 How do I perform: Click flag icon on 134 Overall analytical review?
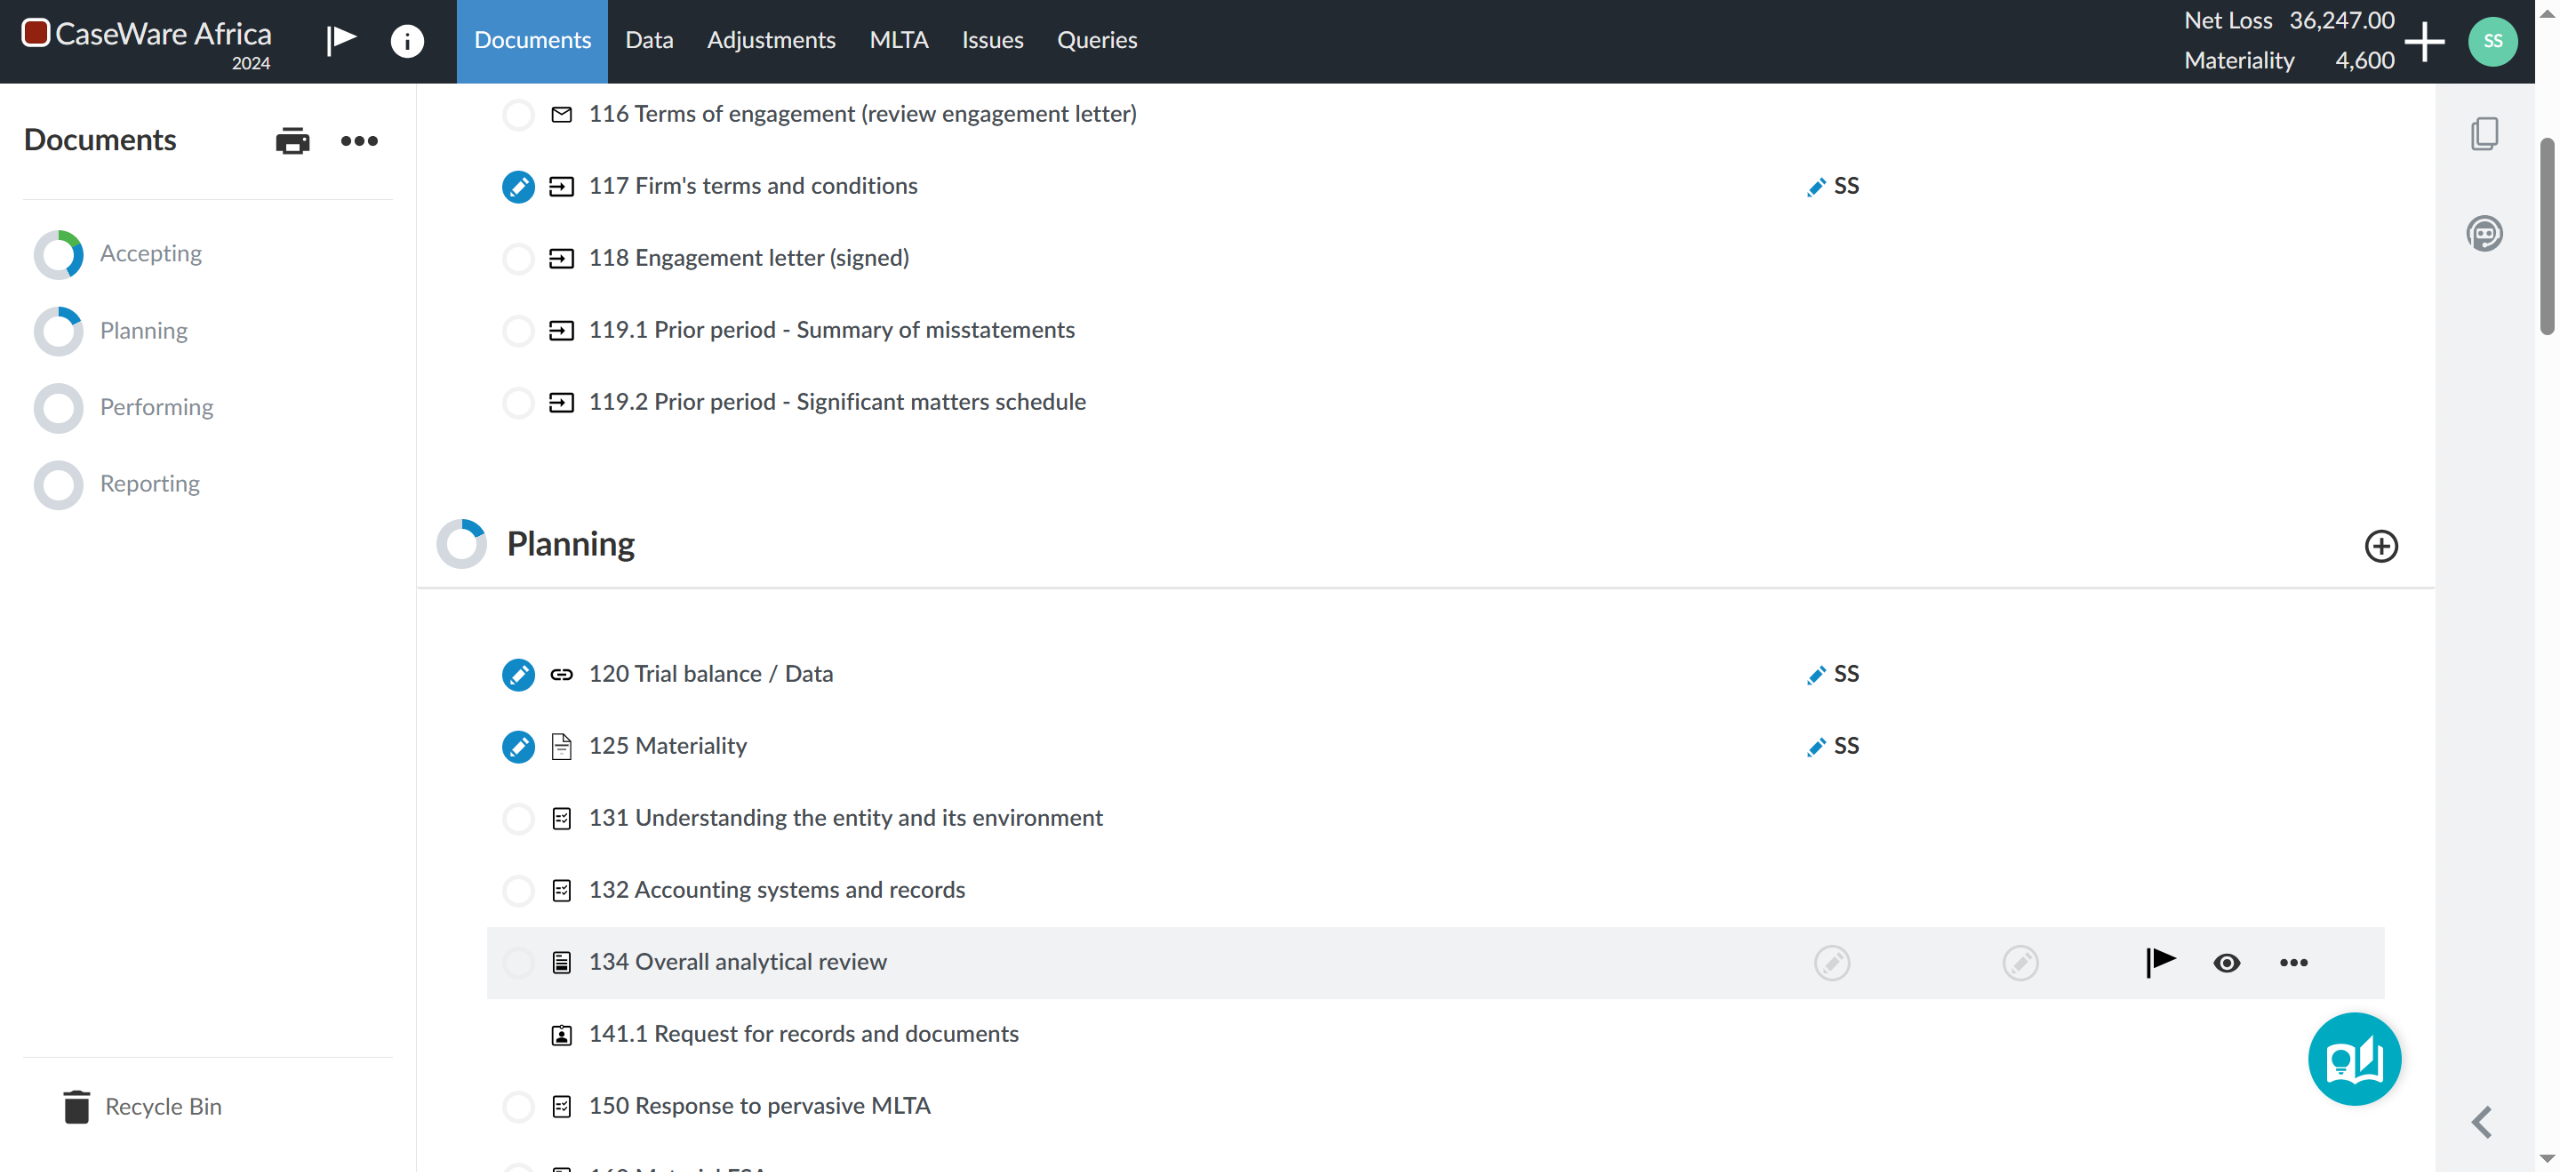coord(2160,962)
